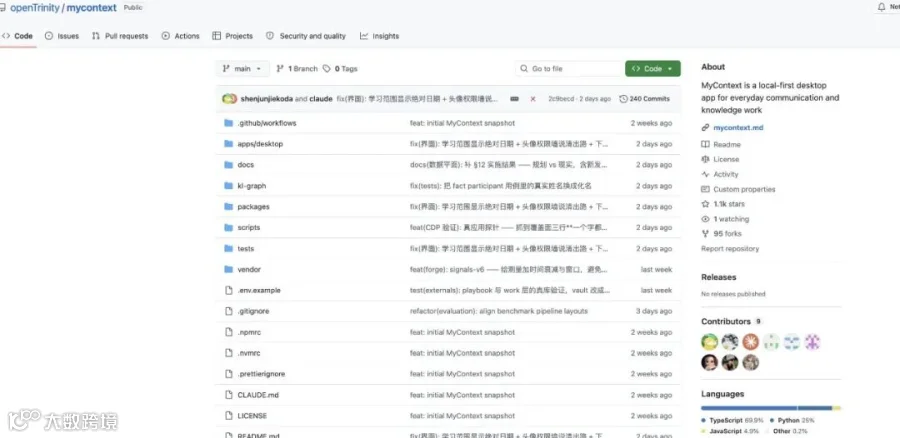The image size is (900, 438).
Task: Open Security and quality tab
Action: [x=306, y=36]
